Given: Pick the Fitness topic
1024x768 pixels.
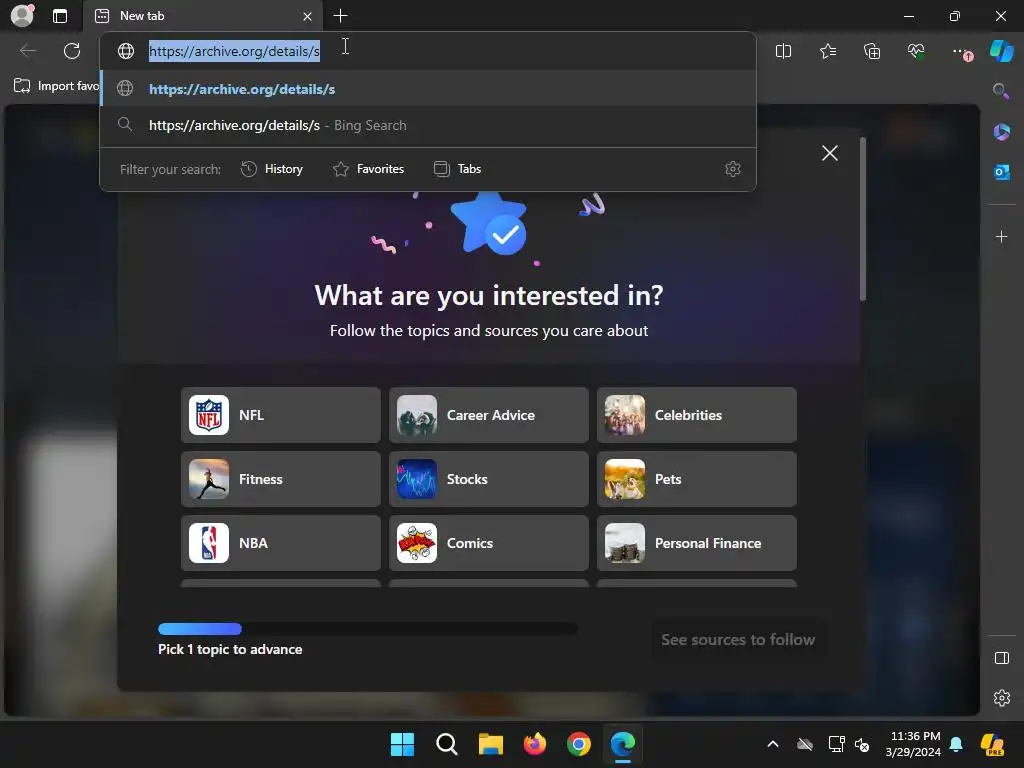Looking at the screenshot, I should click(281, 479).
